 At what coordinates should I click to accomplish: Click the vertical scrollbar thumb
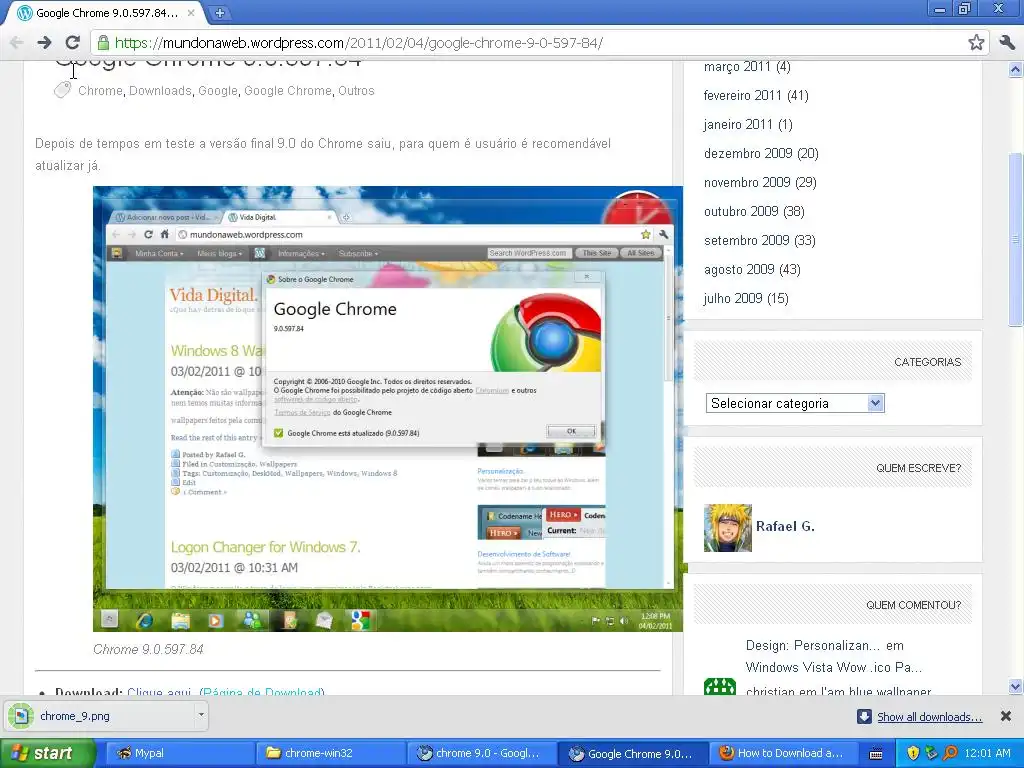point(1015,238)
